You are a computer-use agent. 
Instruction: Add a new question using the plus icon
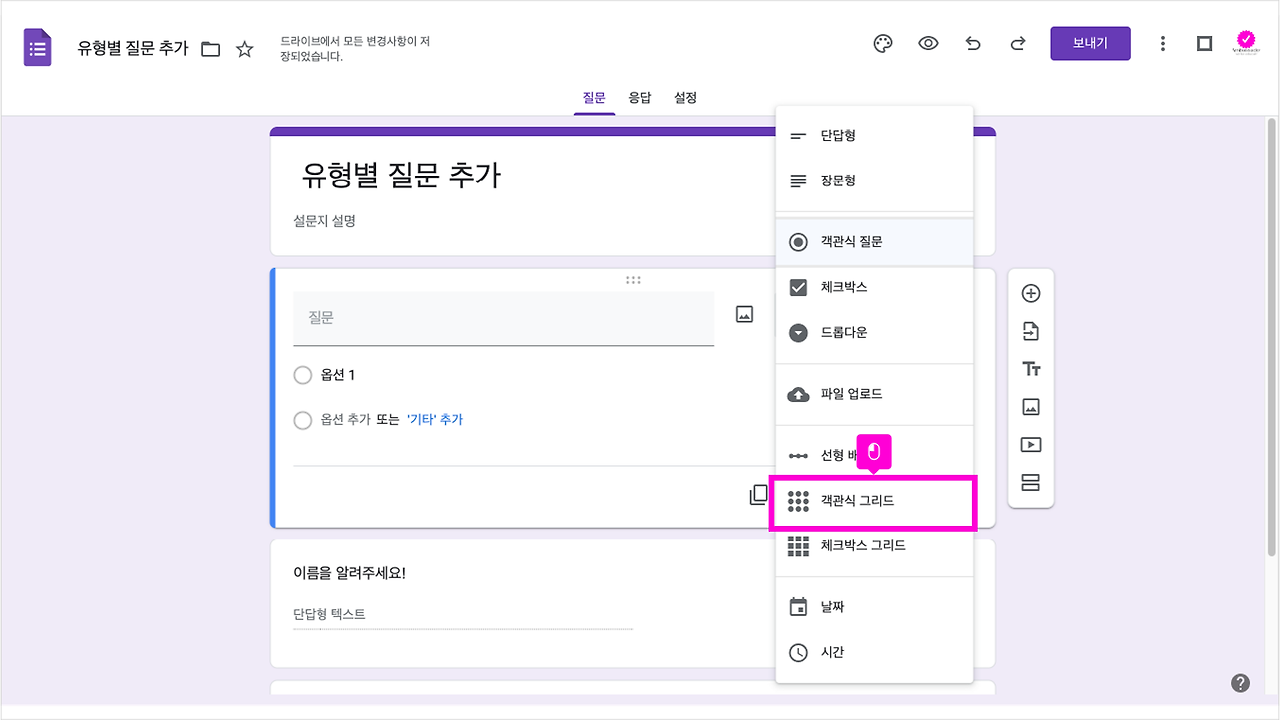(1030, 293)
